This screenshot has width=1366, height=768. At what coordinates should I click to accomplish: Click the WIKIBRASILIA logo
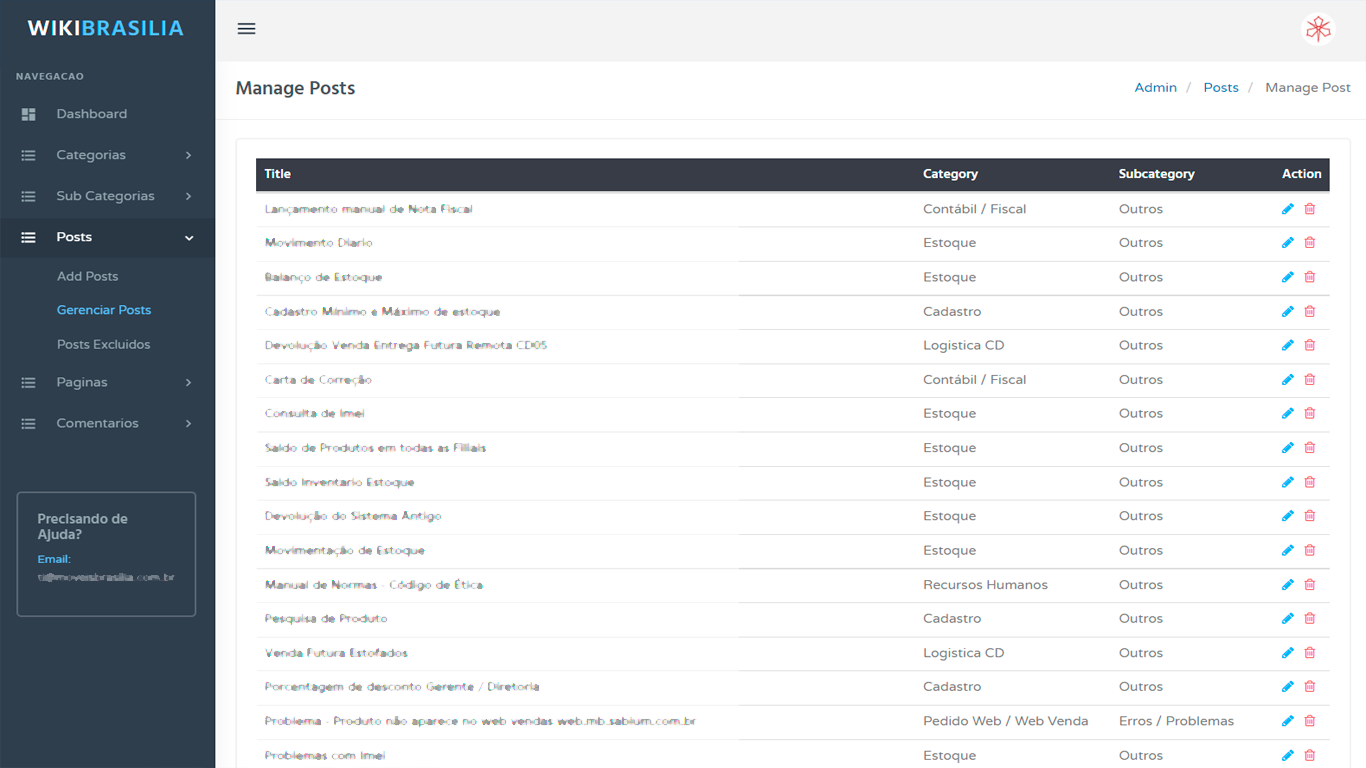(x=105, y=28)
